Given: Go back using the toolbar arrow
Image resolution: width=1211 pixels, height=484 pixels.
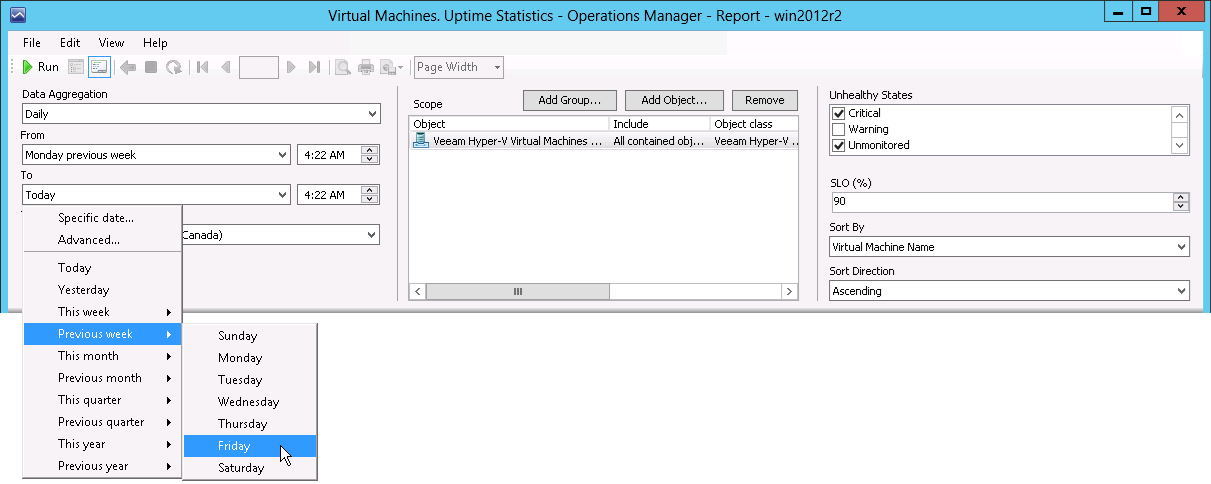Looking at the screenshot, I should (x=127, y=67).
